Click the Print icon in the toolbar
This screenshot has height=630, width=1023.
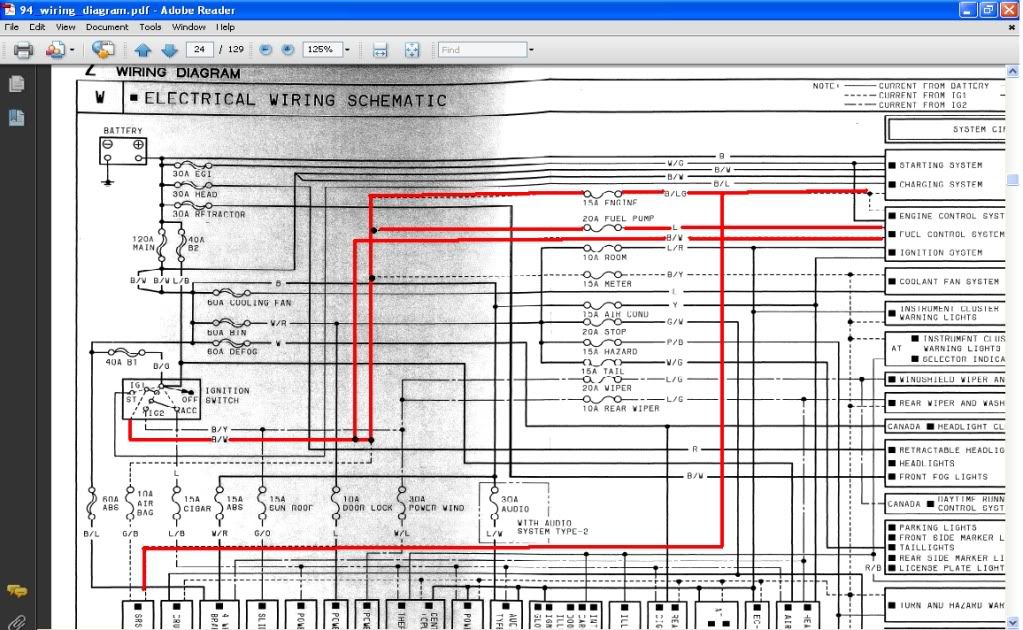pos(22,50)
